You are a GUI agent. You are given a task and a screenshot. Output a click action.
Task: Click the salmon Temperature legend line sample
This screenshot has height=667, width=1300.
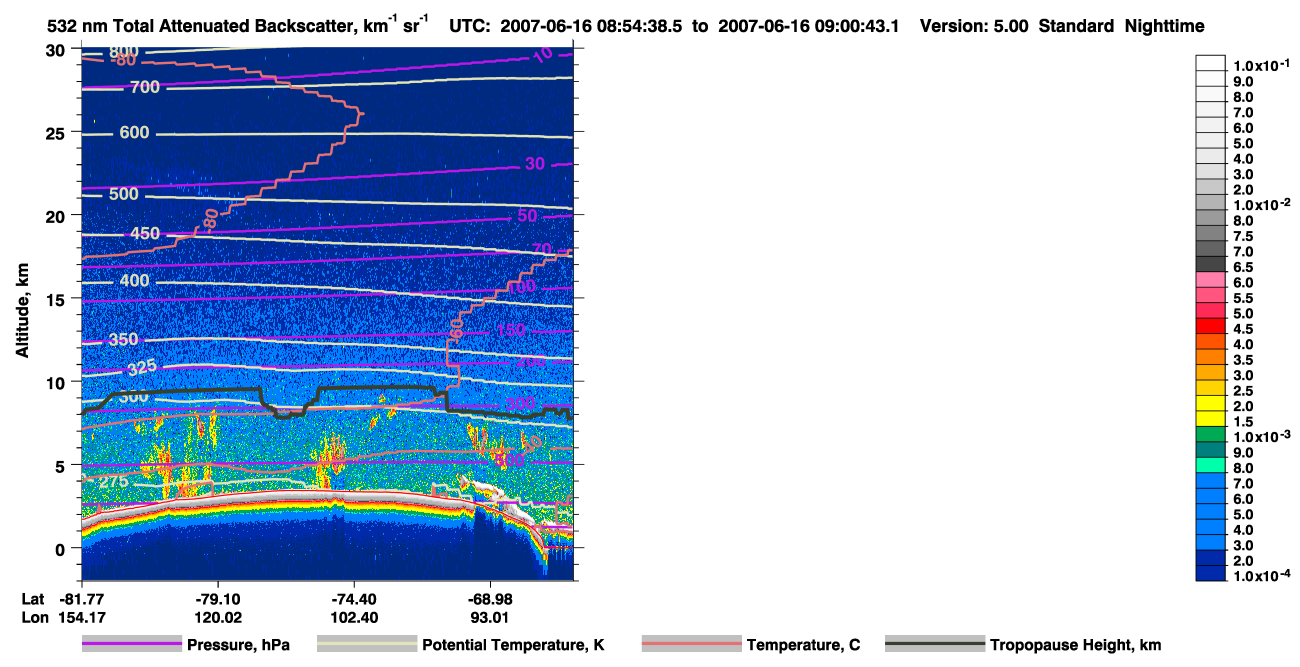click(691, 645)
